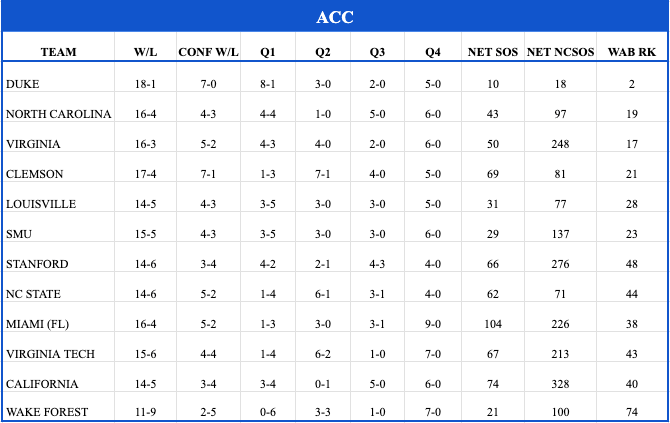Open the DUKE team row name

22,85
